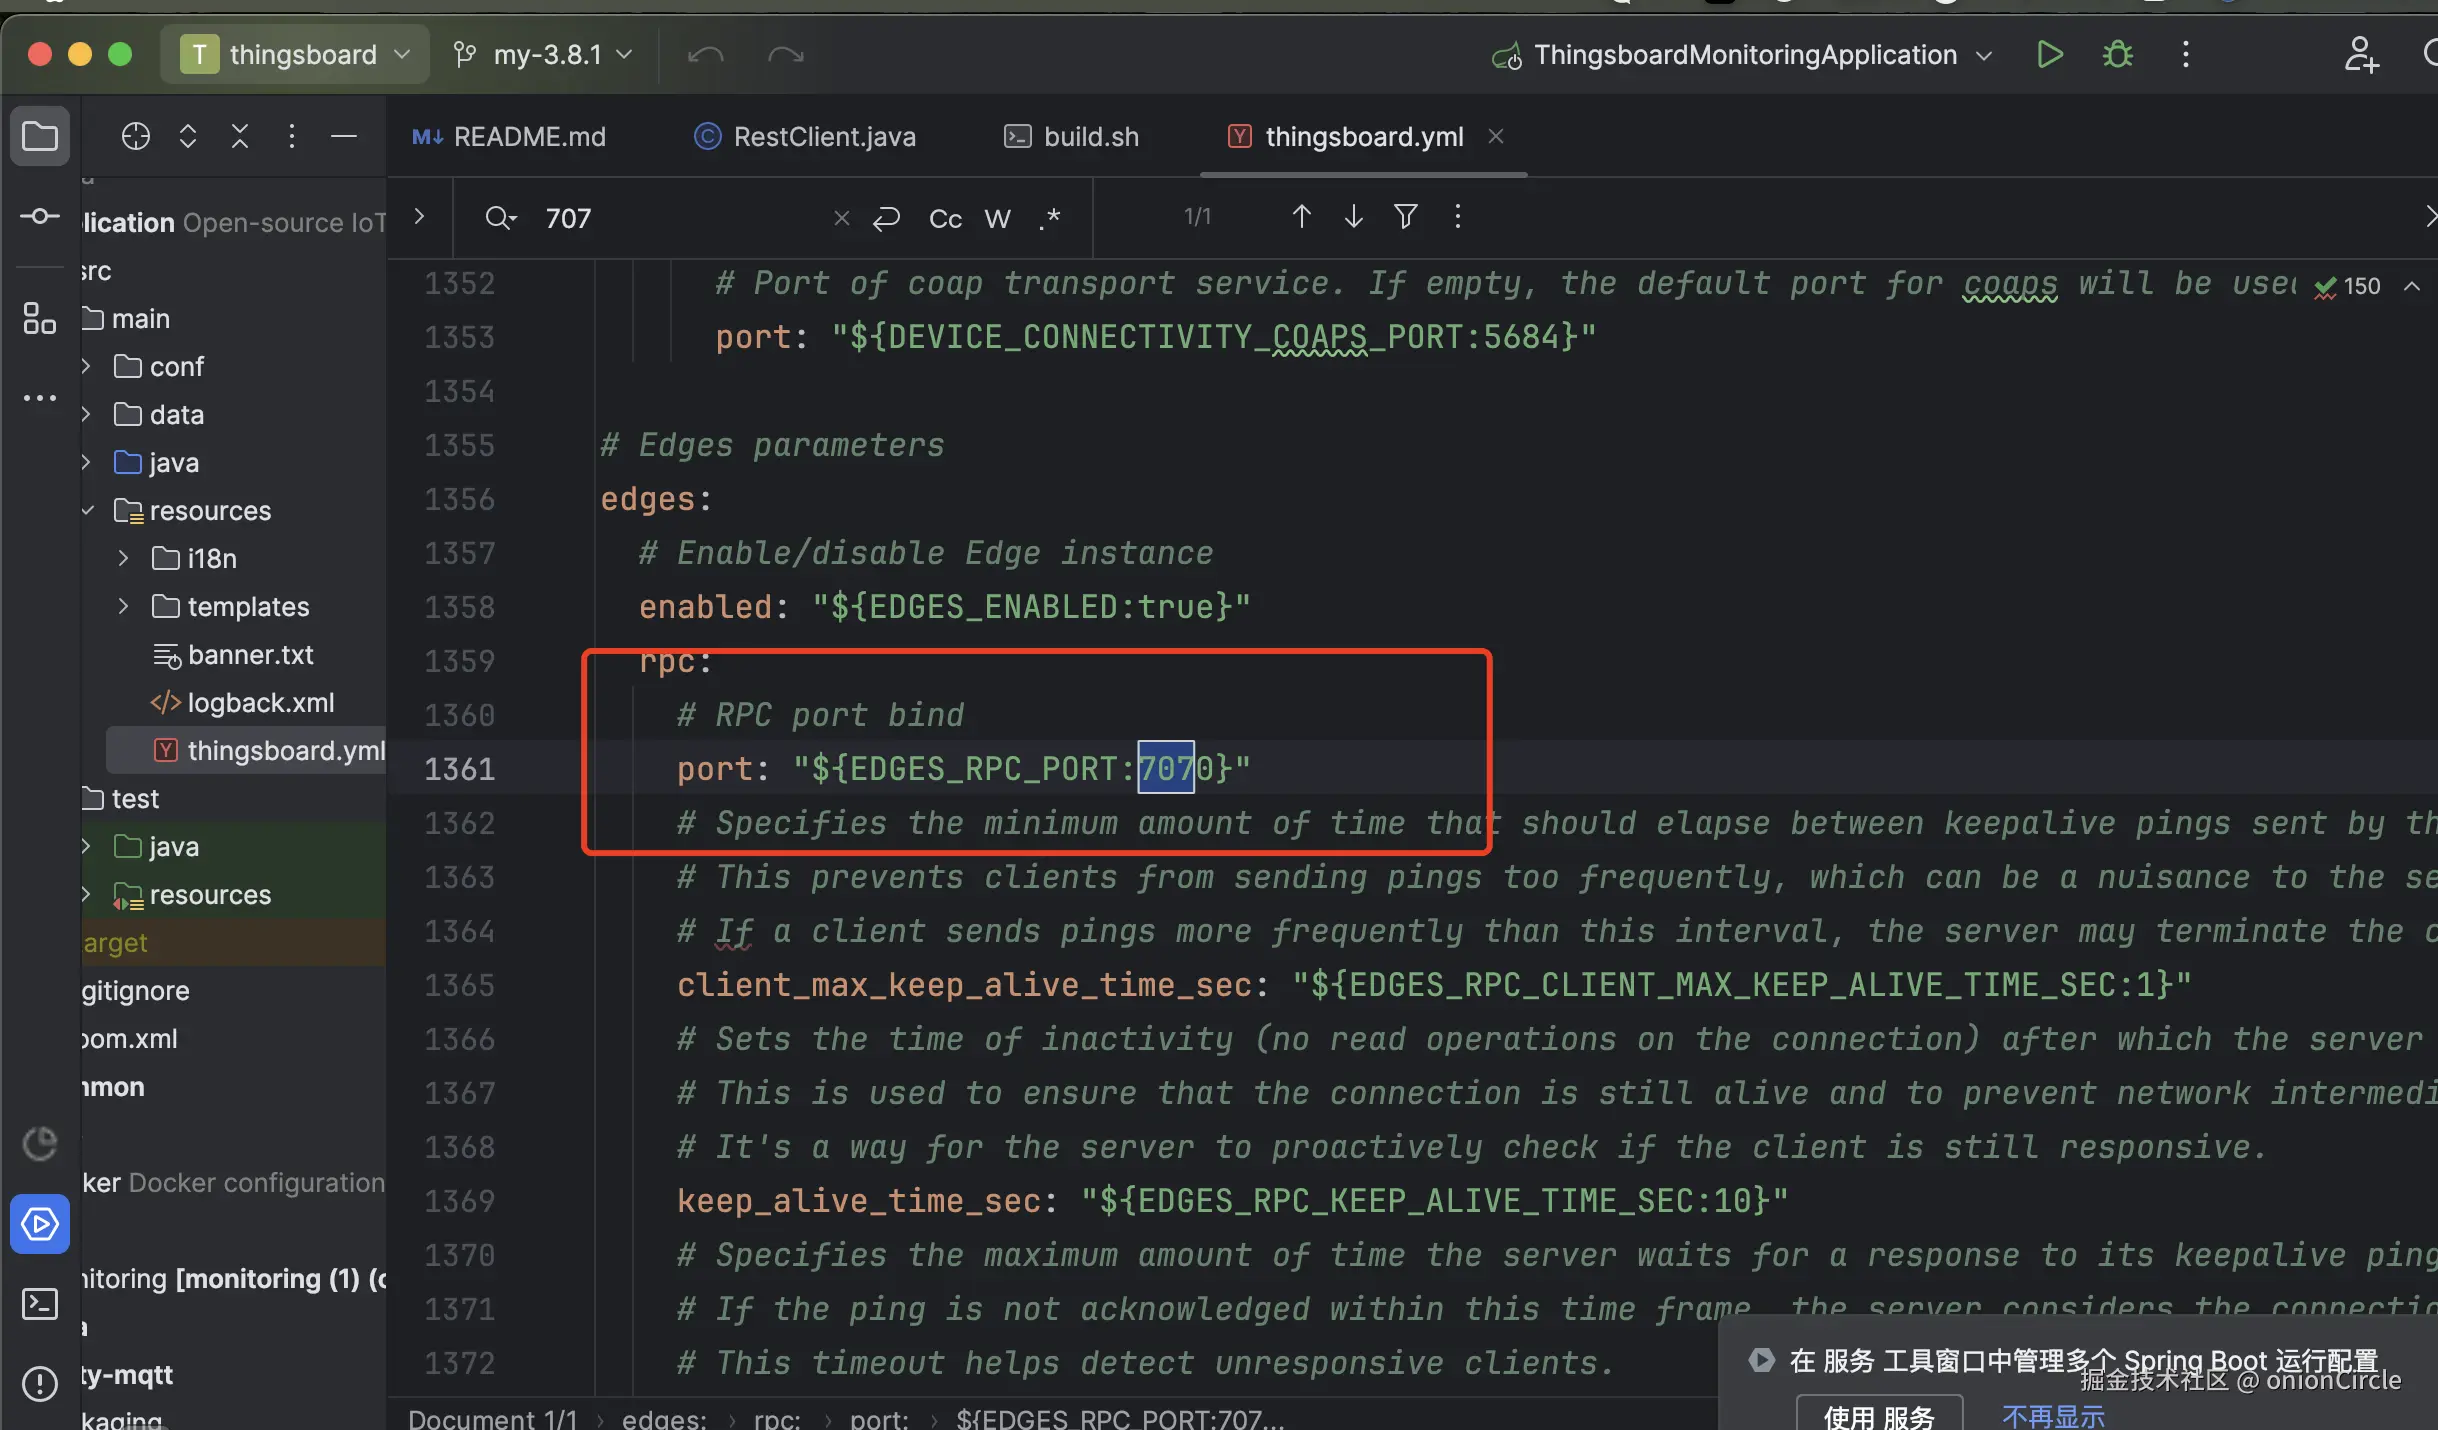Viewport: 2438px width, 1430px height.
Task: Click the 使用 服务 button
Action: pos(1878,1416)
